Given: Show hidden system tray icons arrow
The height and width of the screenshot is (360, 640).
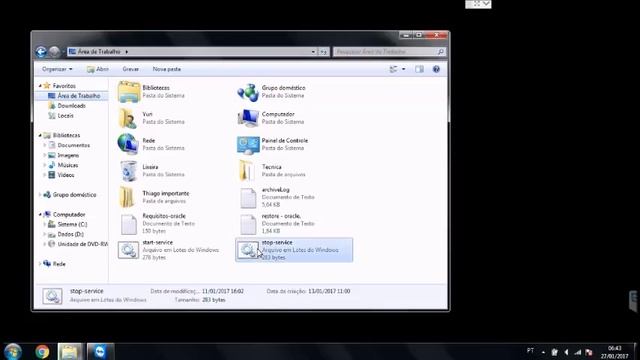Looking at the screenshot, I should [543, 352].
